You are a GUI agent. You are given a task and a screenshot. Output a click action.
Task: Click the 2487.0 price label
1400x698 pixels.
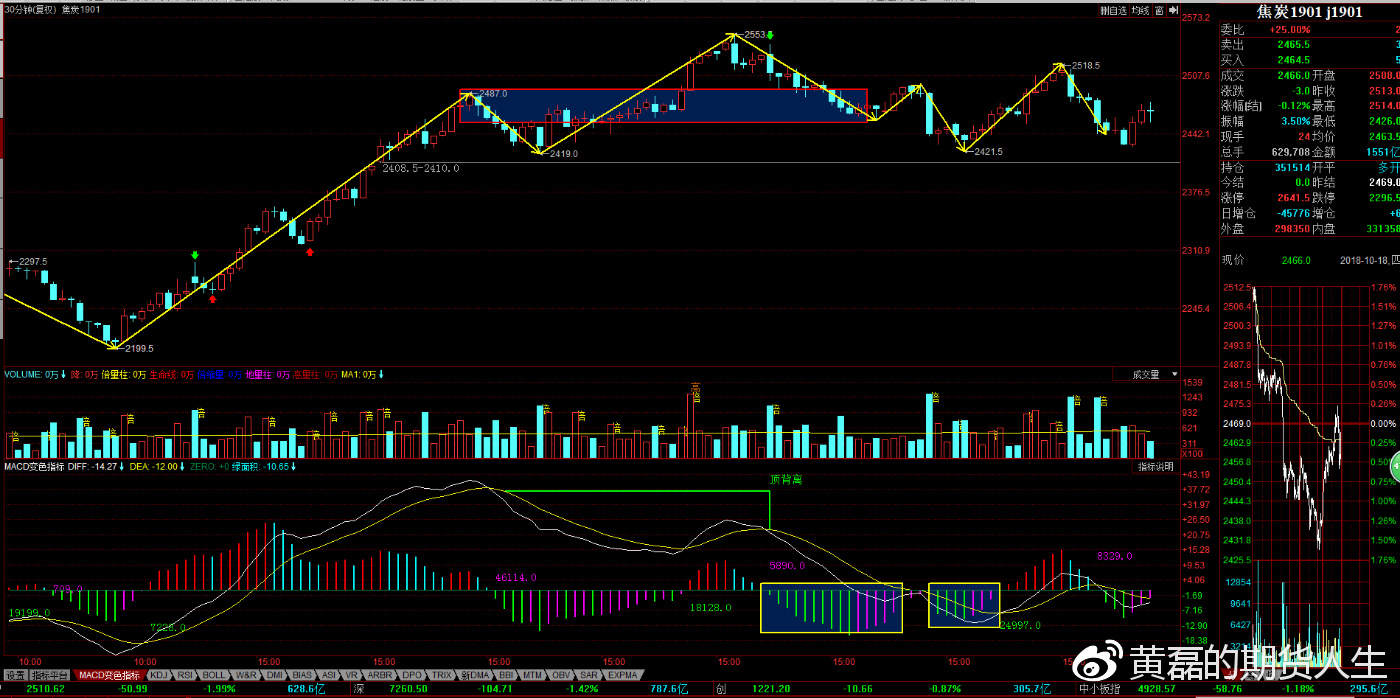click(x=493, y=93)
